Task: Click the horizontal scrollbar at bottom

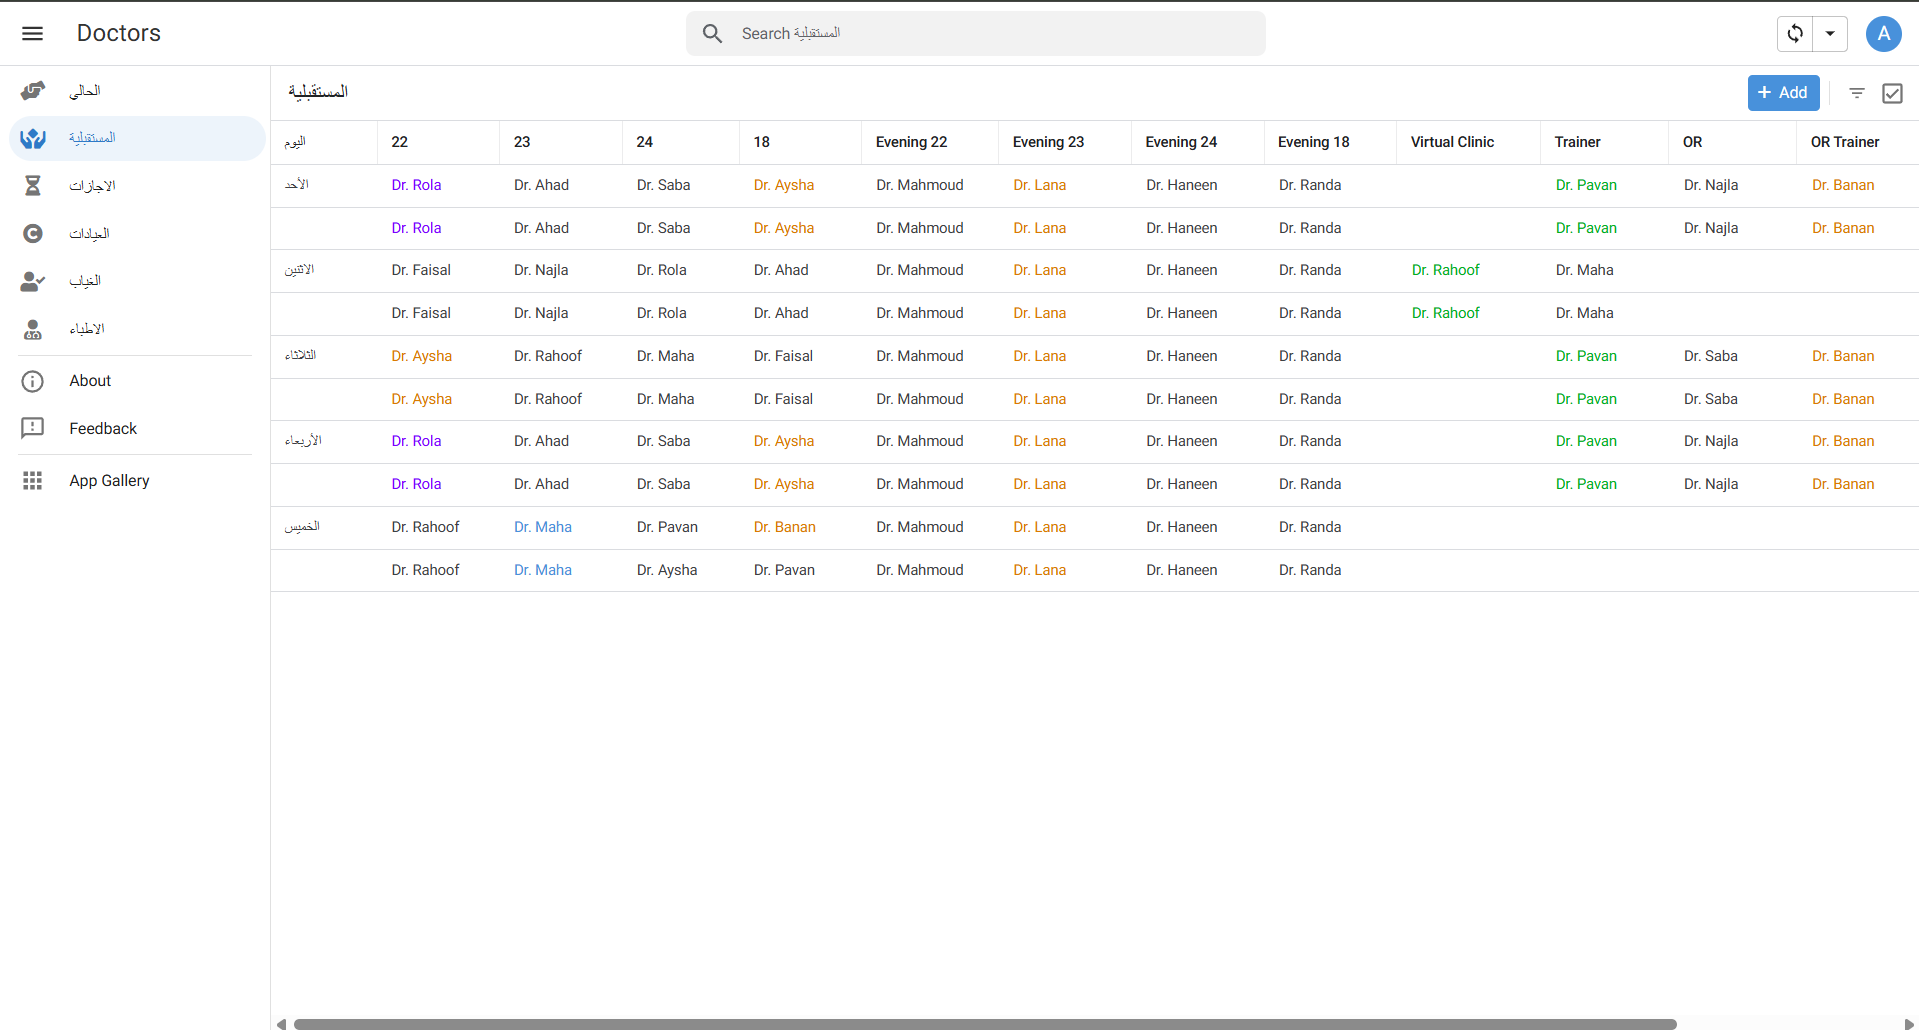Action: click(984, 1024)
